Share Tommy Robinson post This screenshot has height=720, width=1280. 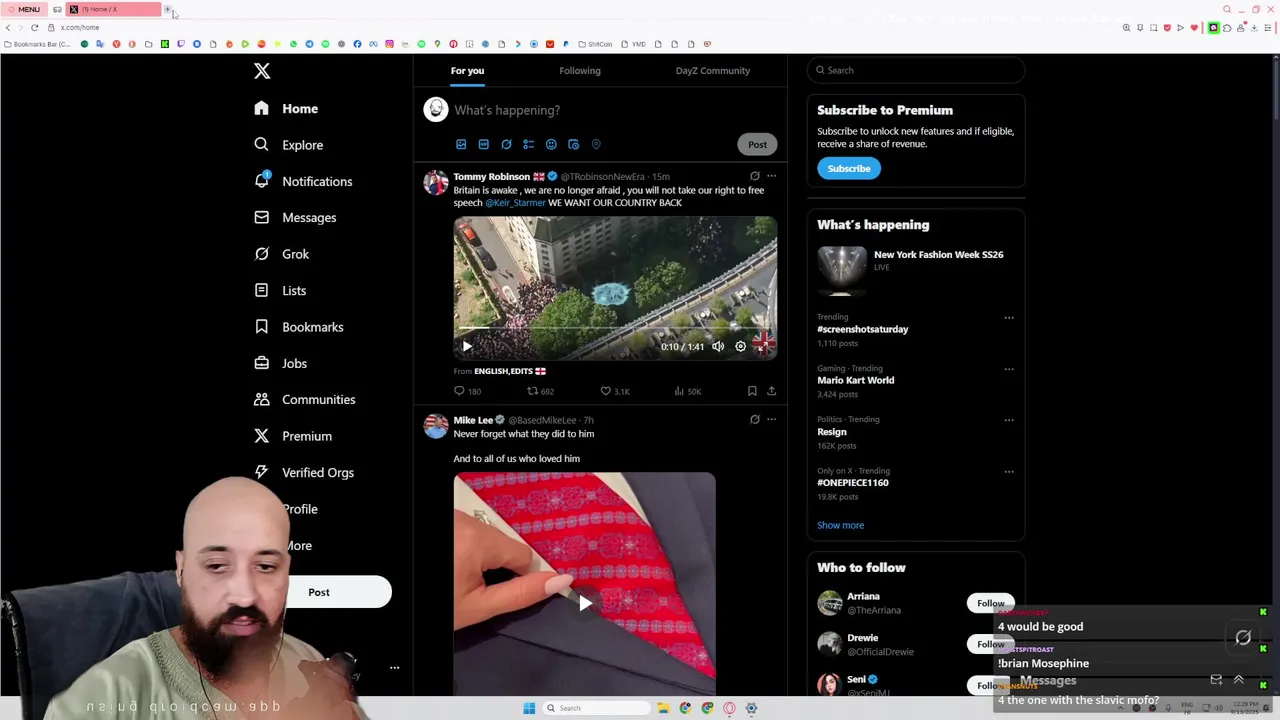point(771,391)
